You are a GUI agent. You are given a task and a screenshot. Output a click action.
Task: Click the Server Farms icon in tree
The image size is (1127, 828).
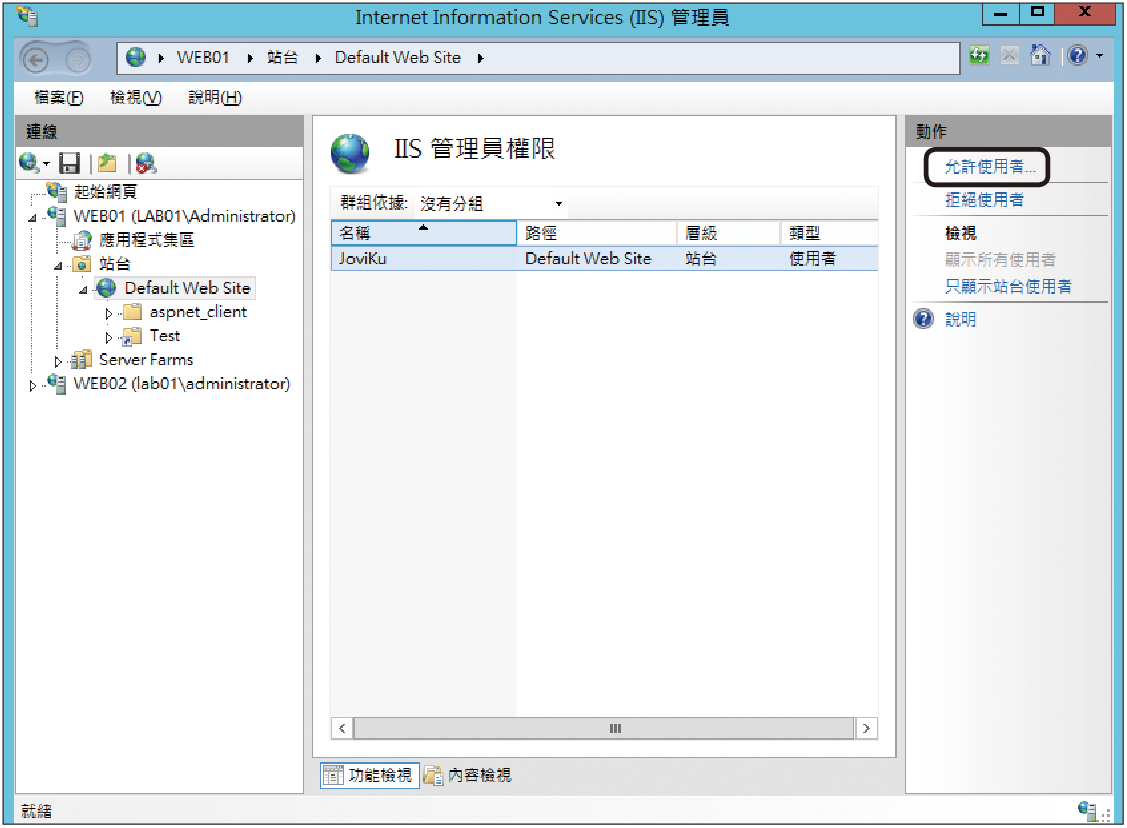pos(81,359)
